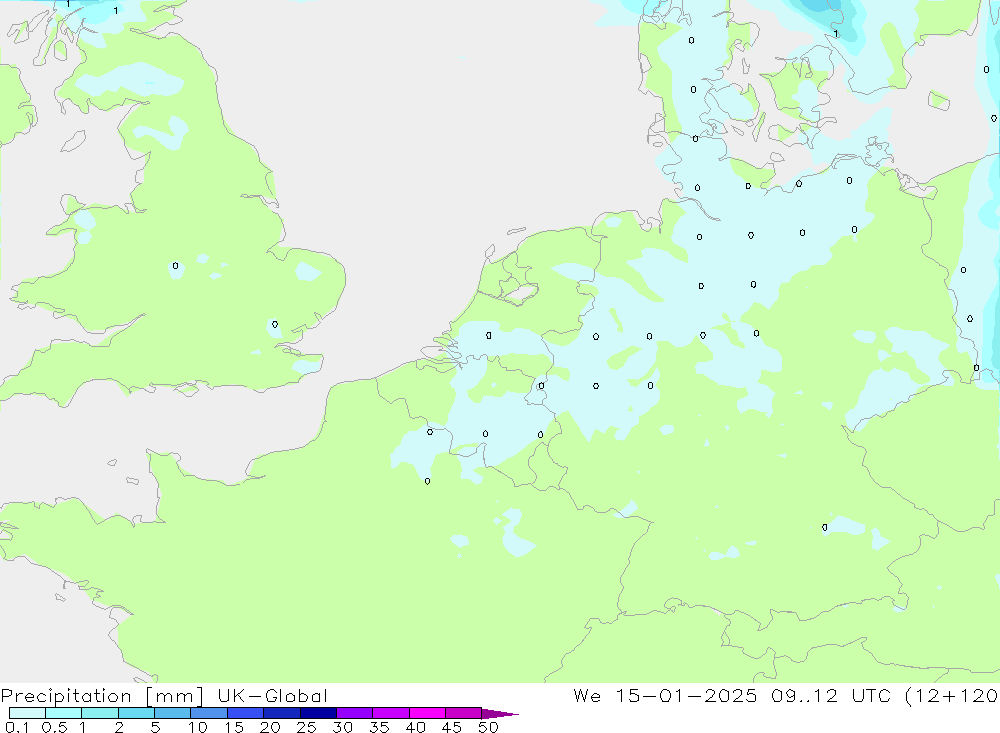Click the 30–35 mm violet legend swatch
This screenshot has height=733, width=1000.
pos(354,713)
